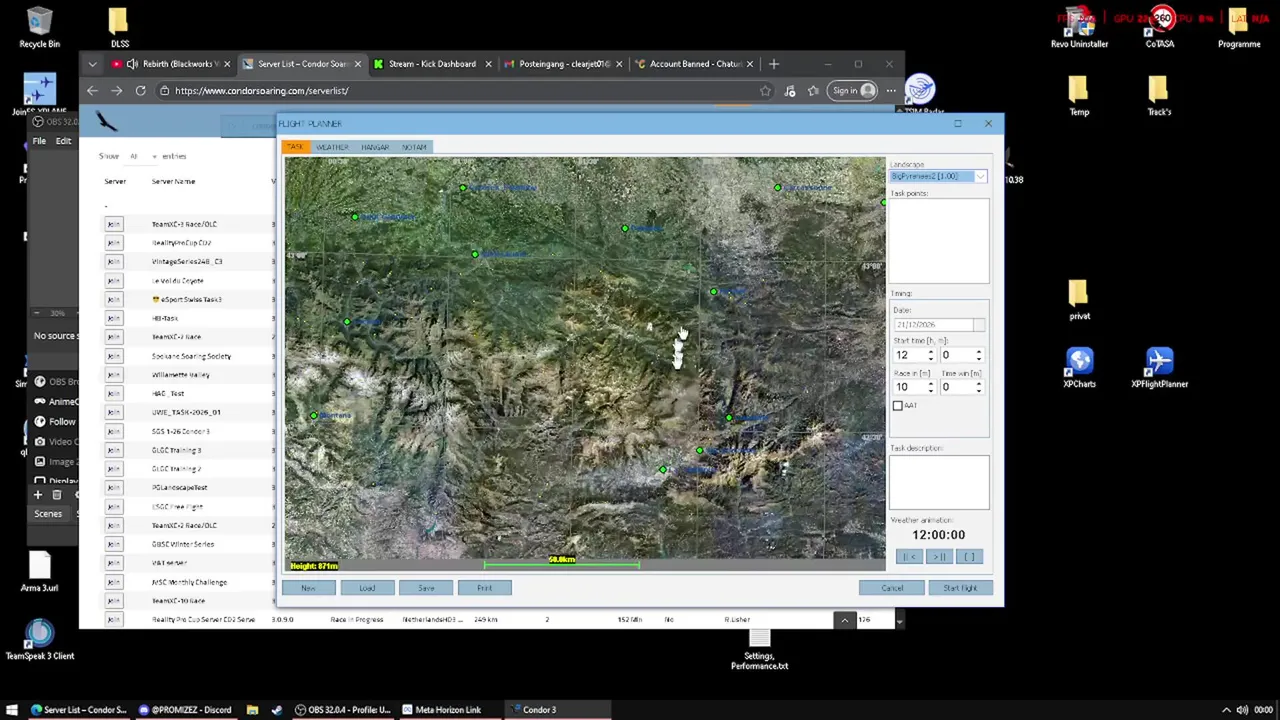This screenshot has width=1280, height=720.
Task: Click the New task button
Action: [308, 588]
